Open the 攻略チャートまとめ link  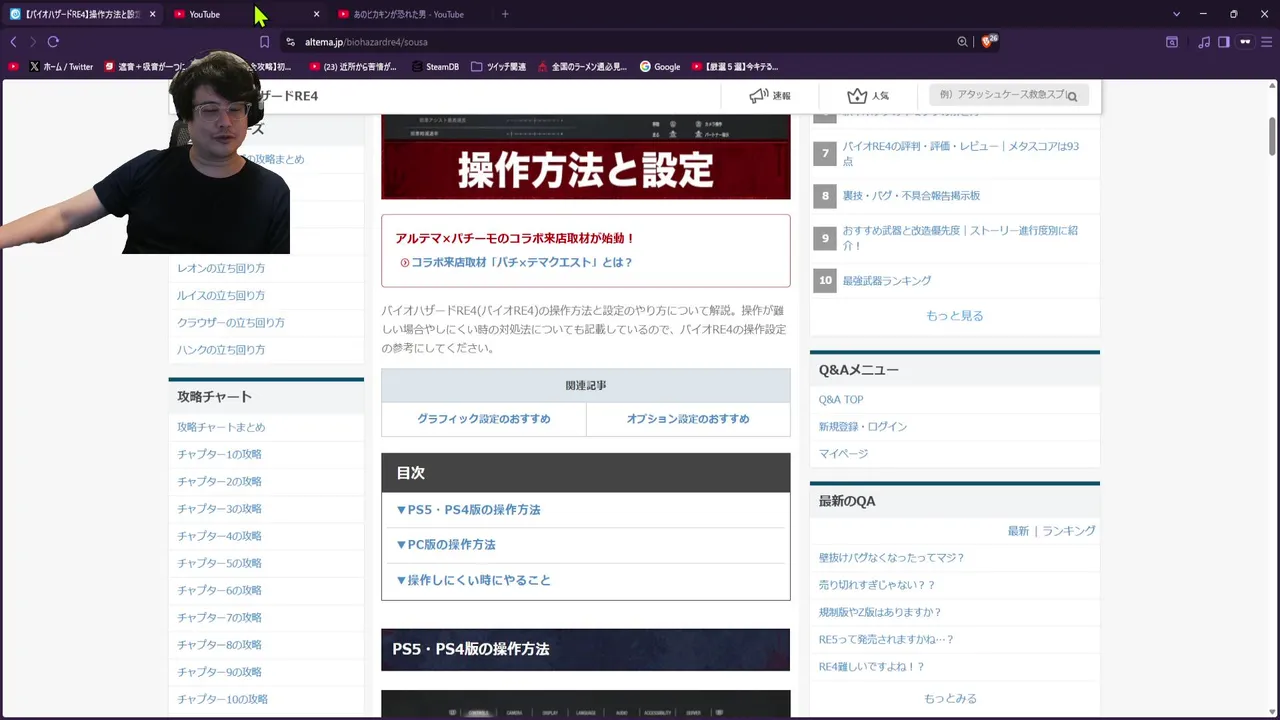(x=221, y=427)
